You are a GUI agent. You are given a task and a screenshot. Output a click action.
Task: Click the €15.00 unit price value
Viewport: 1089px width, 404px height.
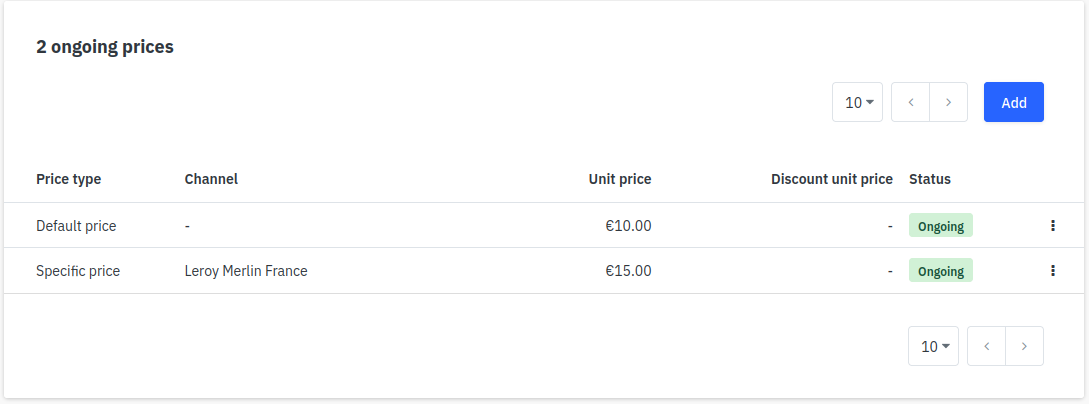pos(628,270)
